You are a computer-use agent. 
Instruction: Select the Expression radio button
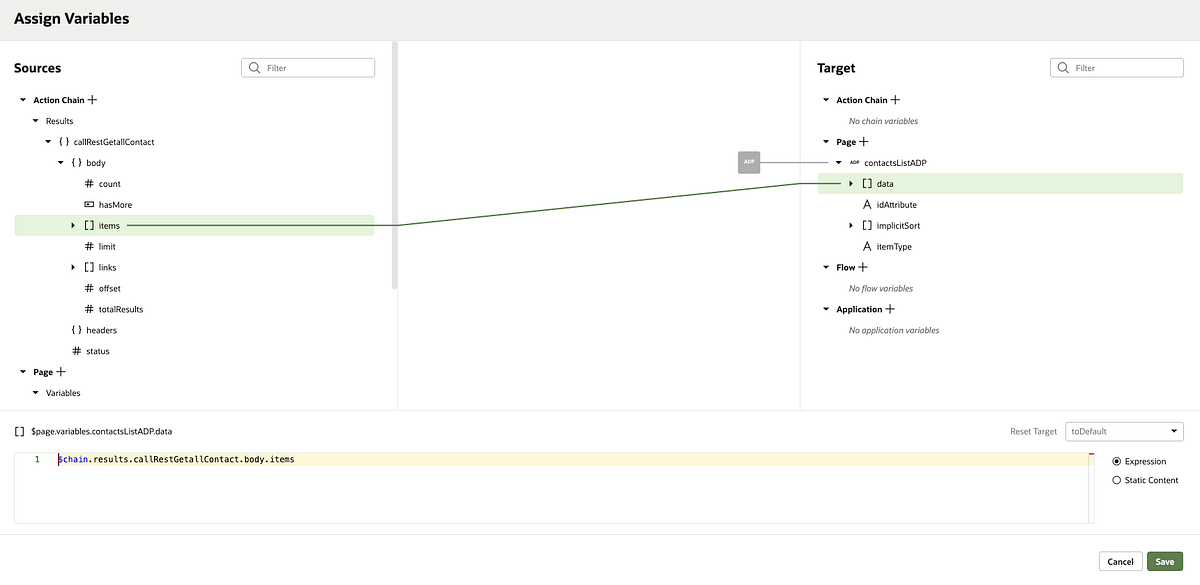click(1117, 461)
